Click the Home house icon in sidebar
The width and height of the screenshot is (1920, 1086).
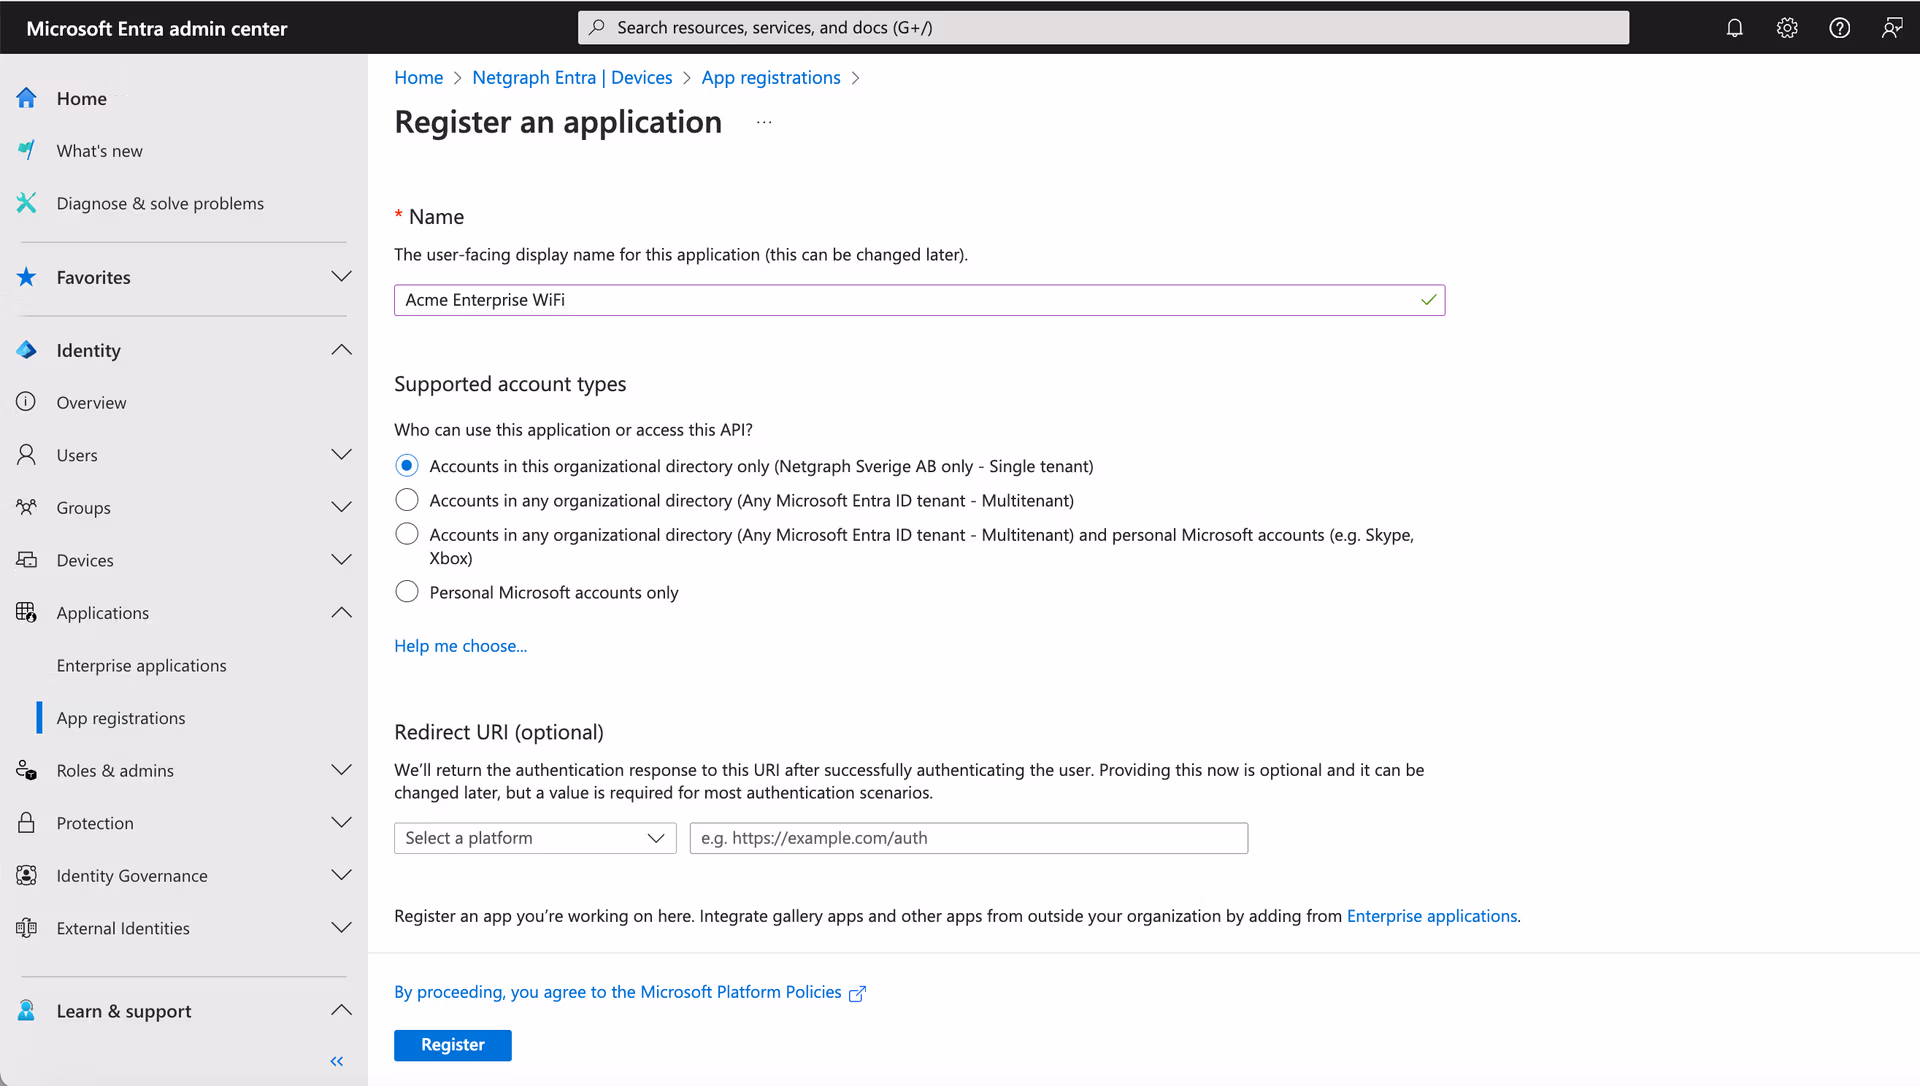pyautogui.click(x=27, y=98)
